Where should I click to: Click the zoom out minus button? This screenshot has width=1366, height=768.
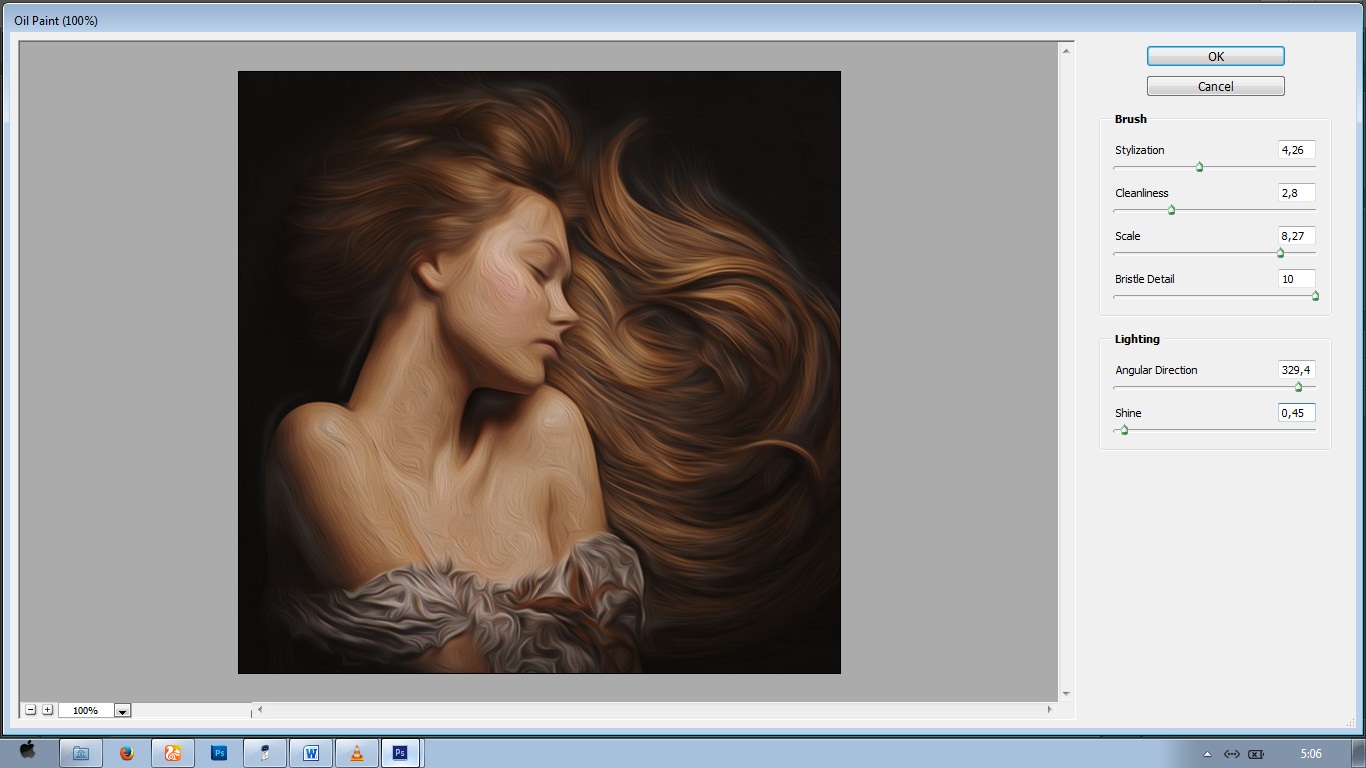pos(31,710)
